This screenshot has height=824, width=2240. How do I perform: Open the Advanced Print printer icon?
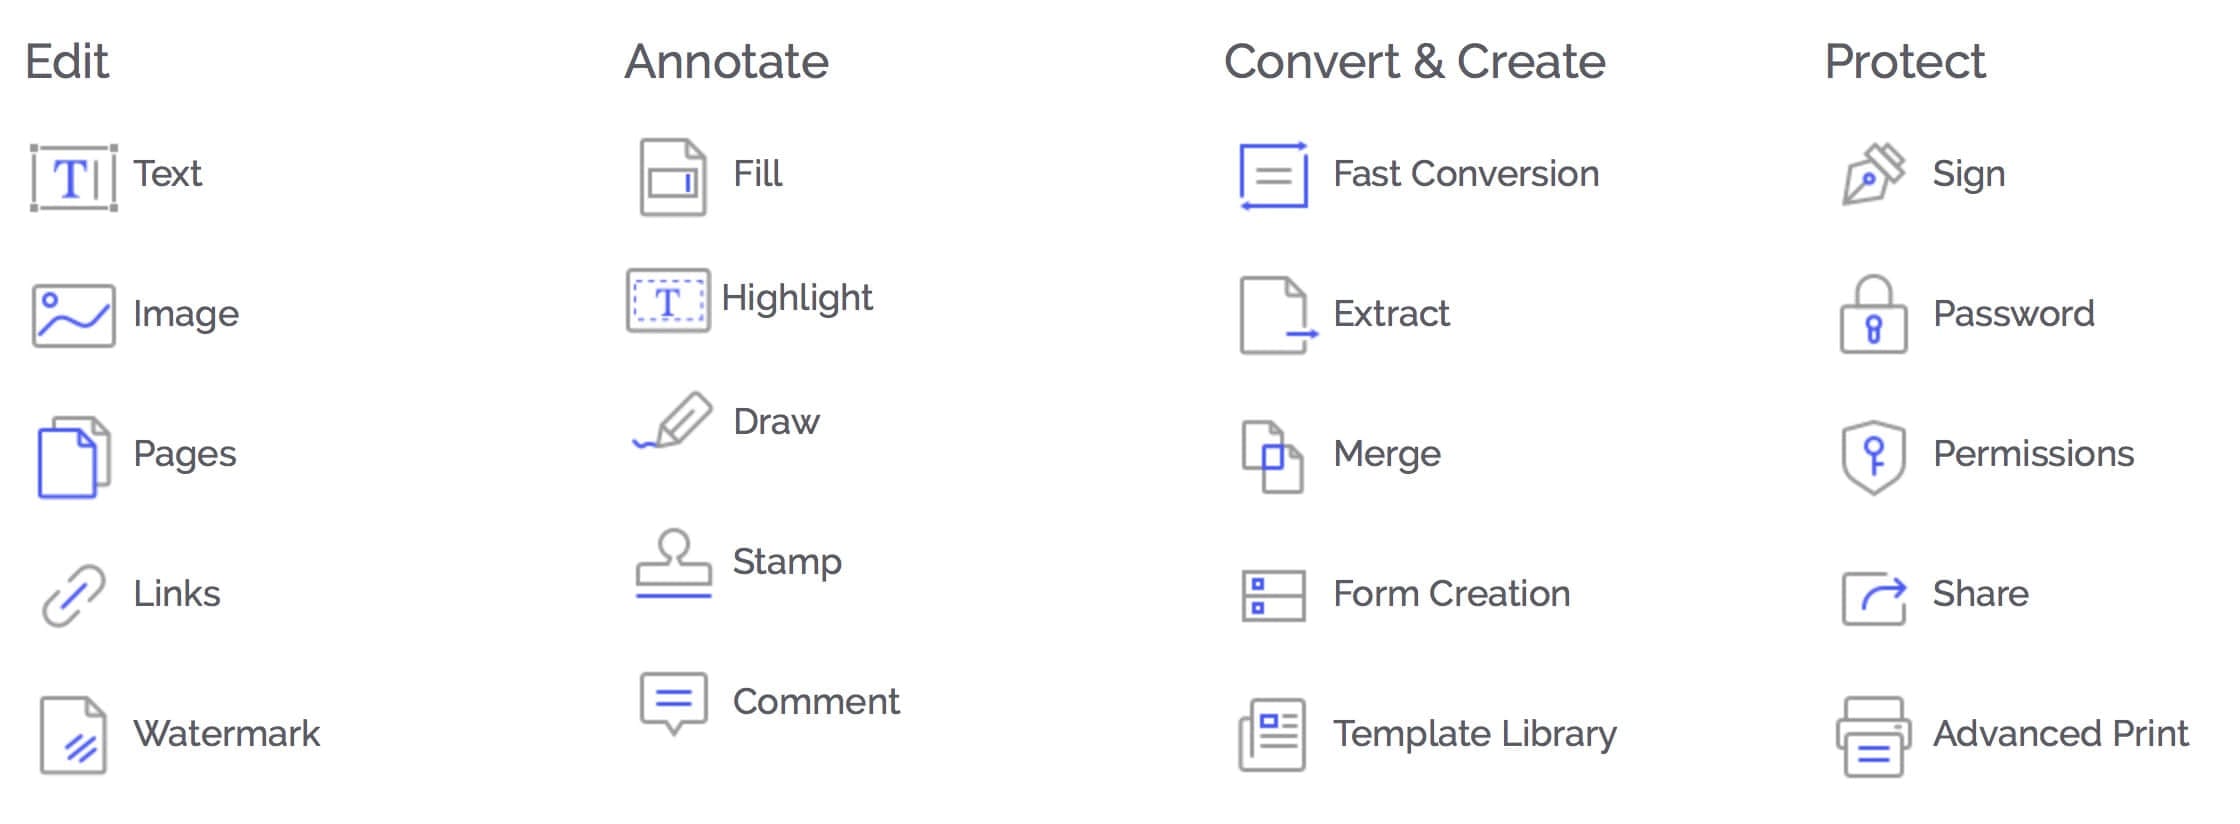1873,737
